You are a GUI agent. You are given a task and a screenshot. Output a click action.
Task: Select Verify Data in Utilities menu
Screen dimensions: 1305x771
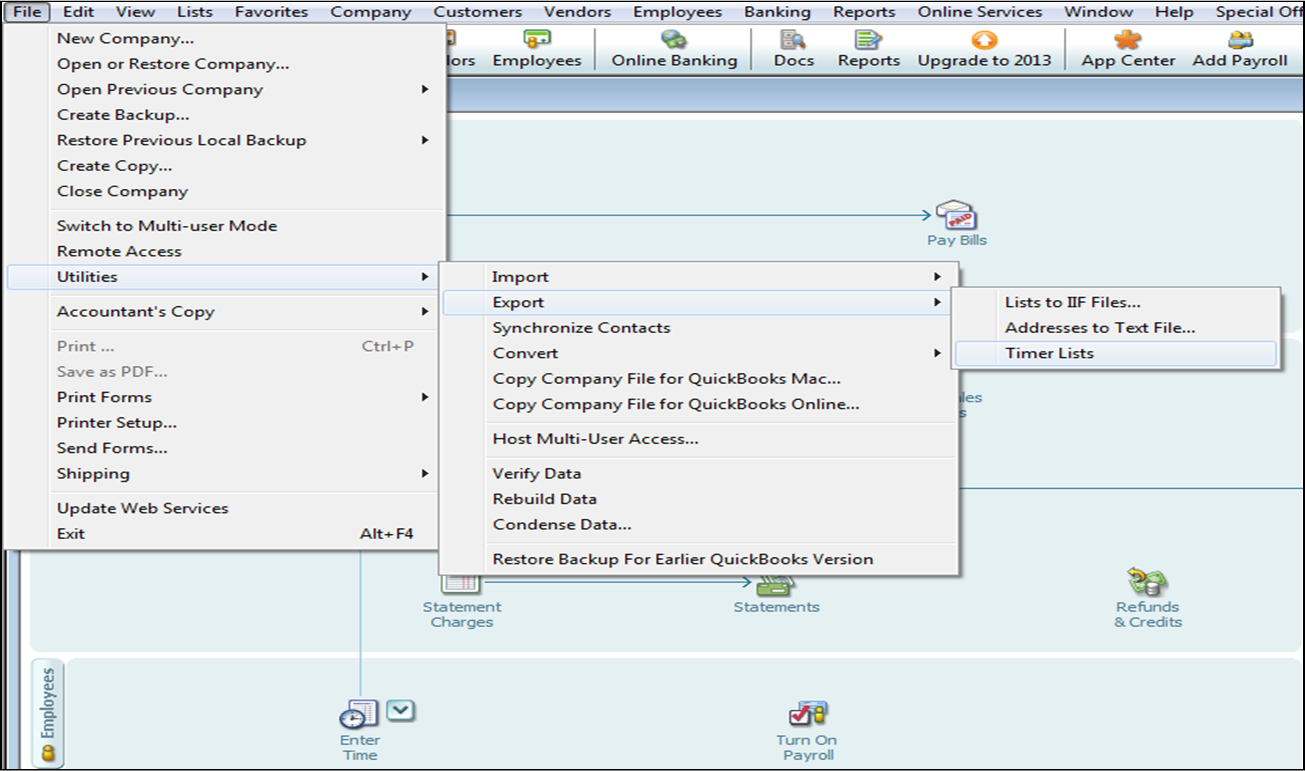(x=537, y=473)
